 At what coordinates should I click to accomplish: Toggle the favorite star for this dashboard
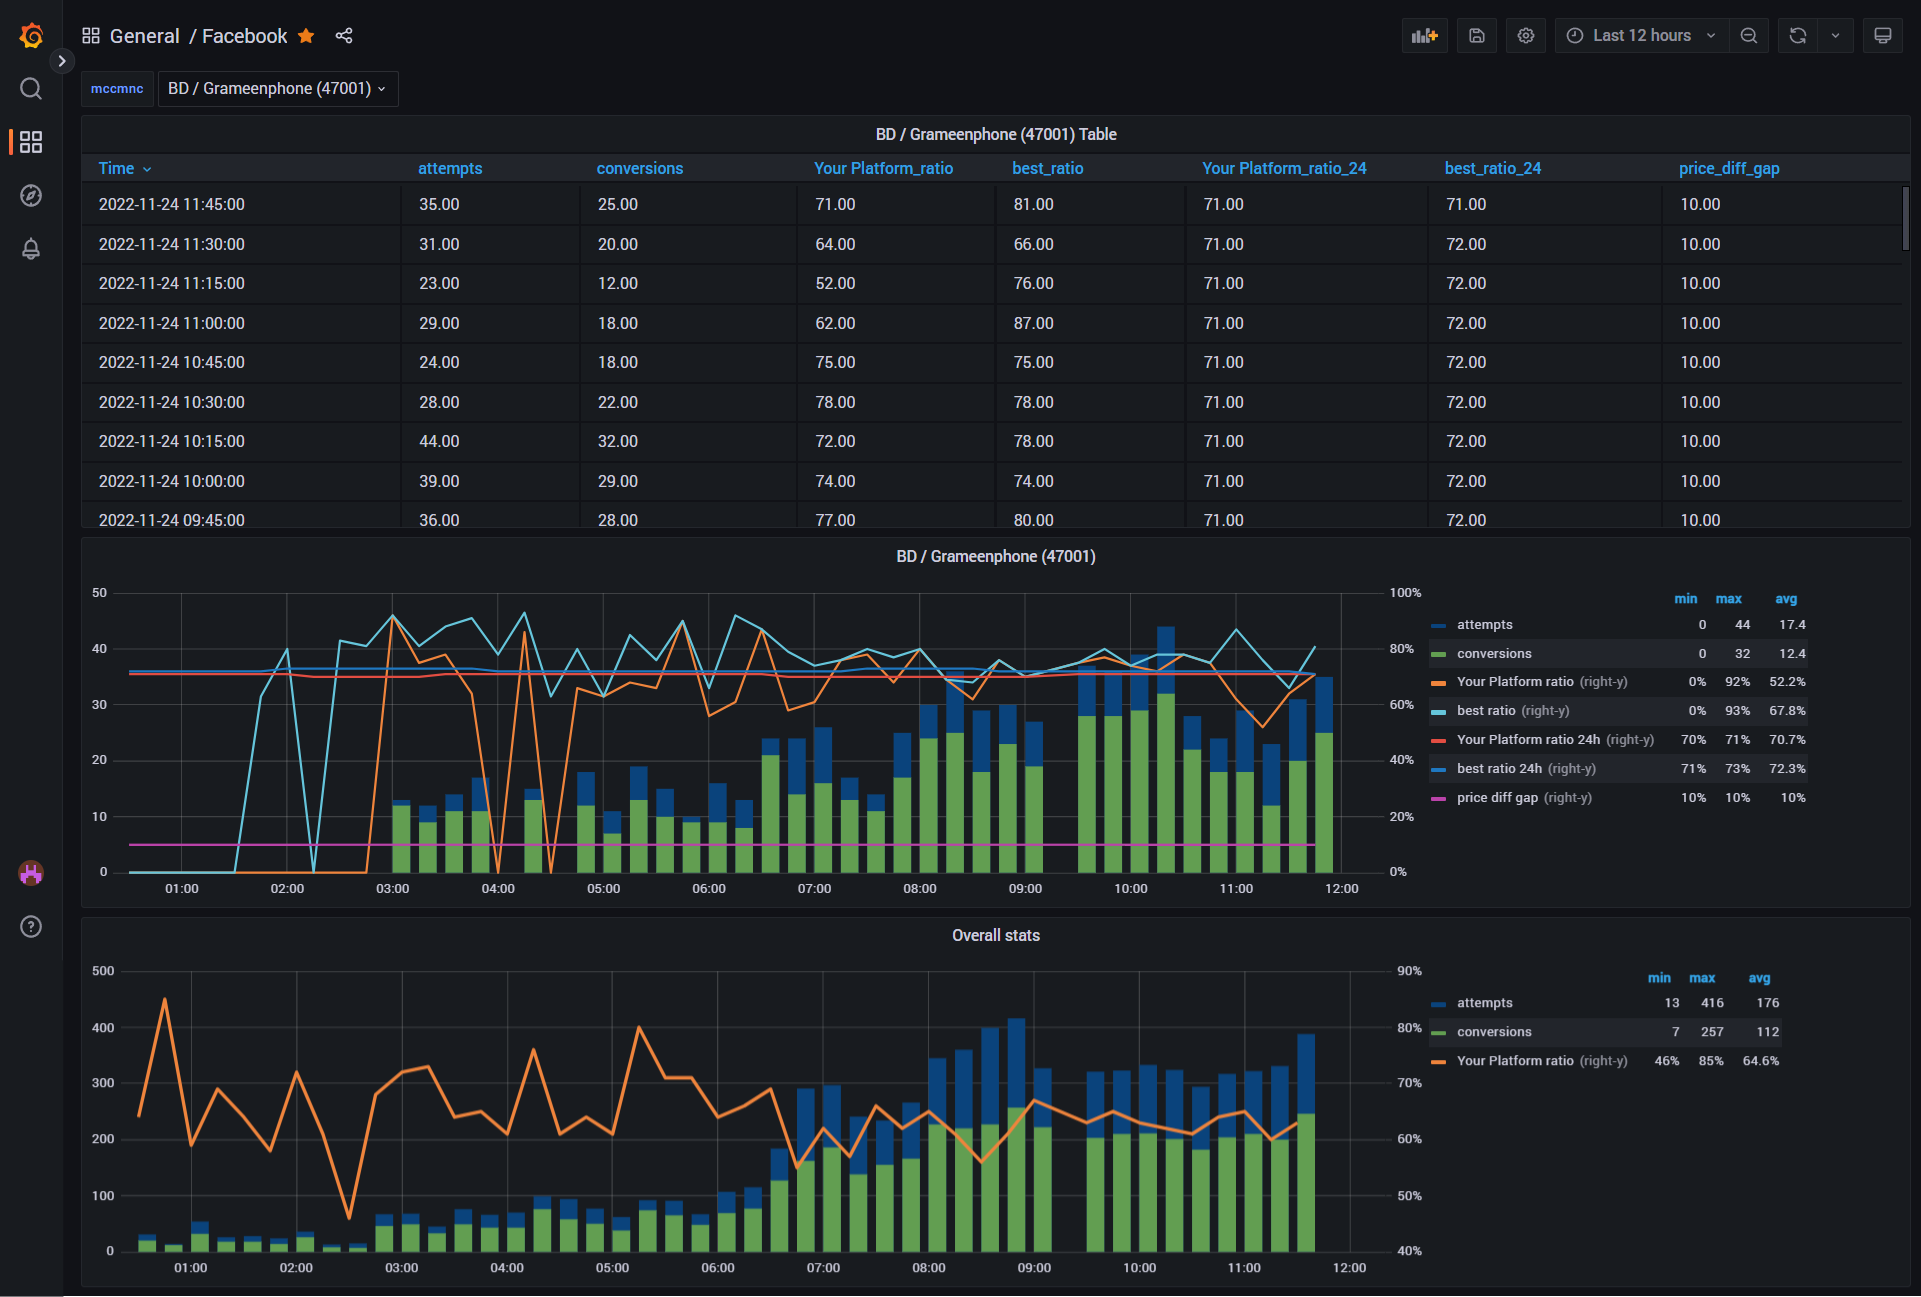coord(306,36)
